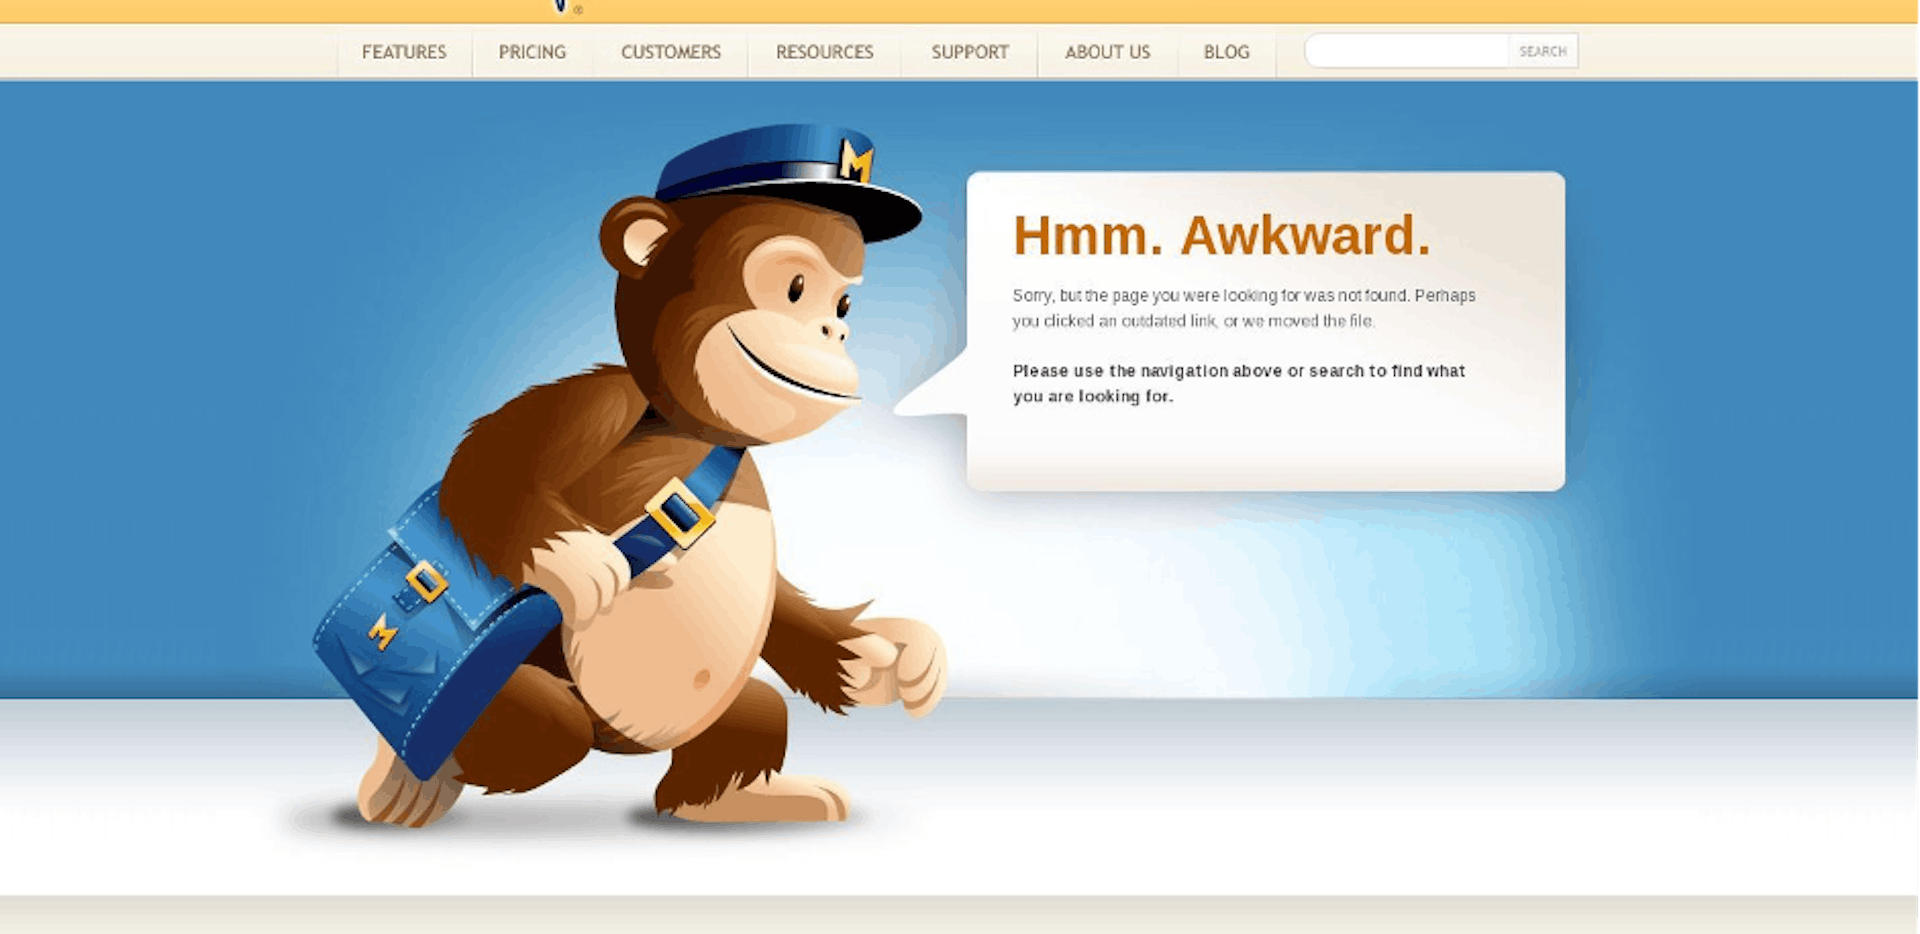Click the "page you were looking for" message
The image size is (1920, 934).
(x=1243, y=308)
